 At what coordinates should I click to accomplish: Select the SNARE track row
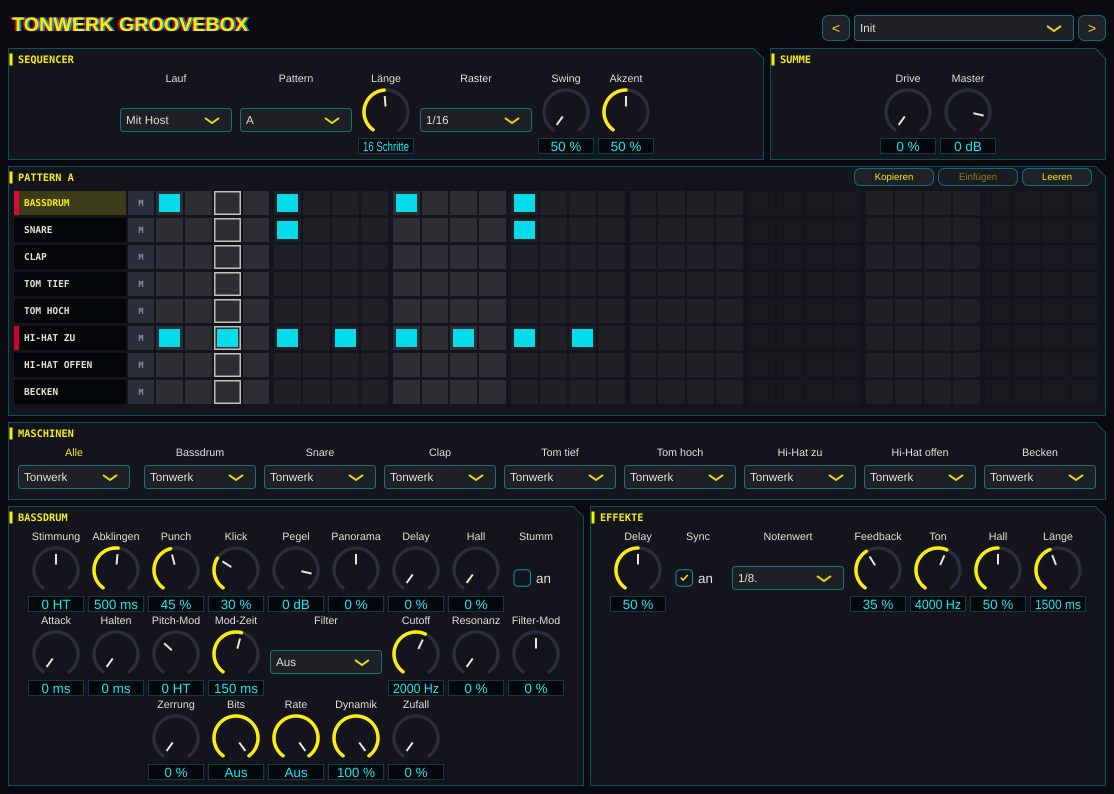pyautogui.click(x=70, y=230)
